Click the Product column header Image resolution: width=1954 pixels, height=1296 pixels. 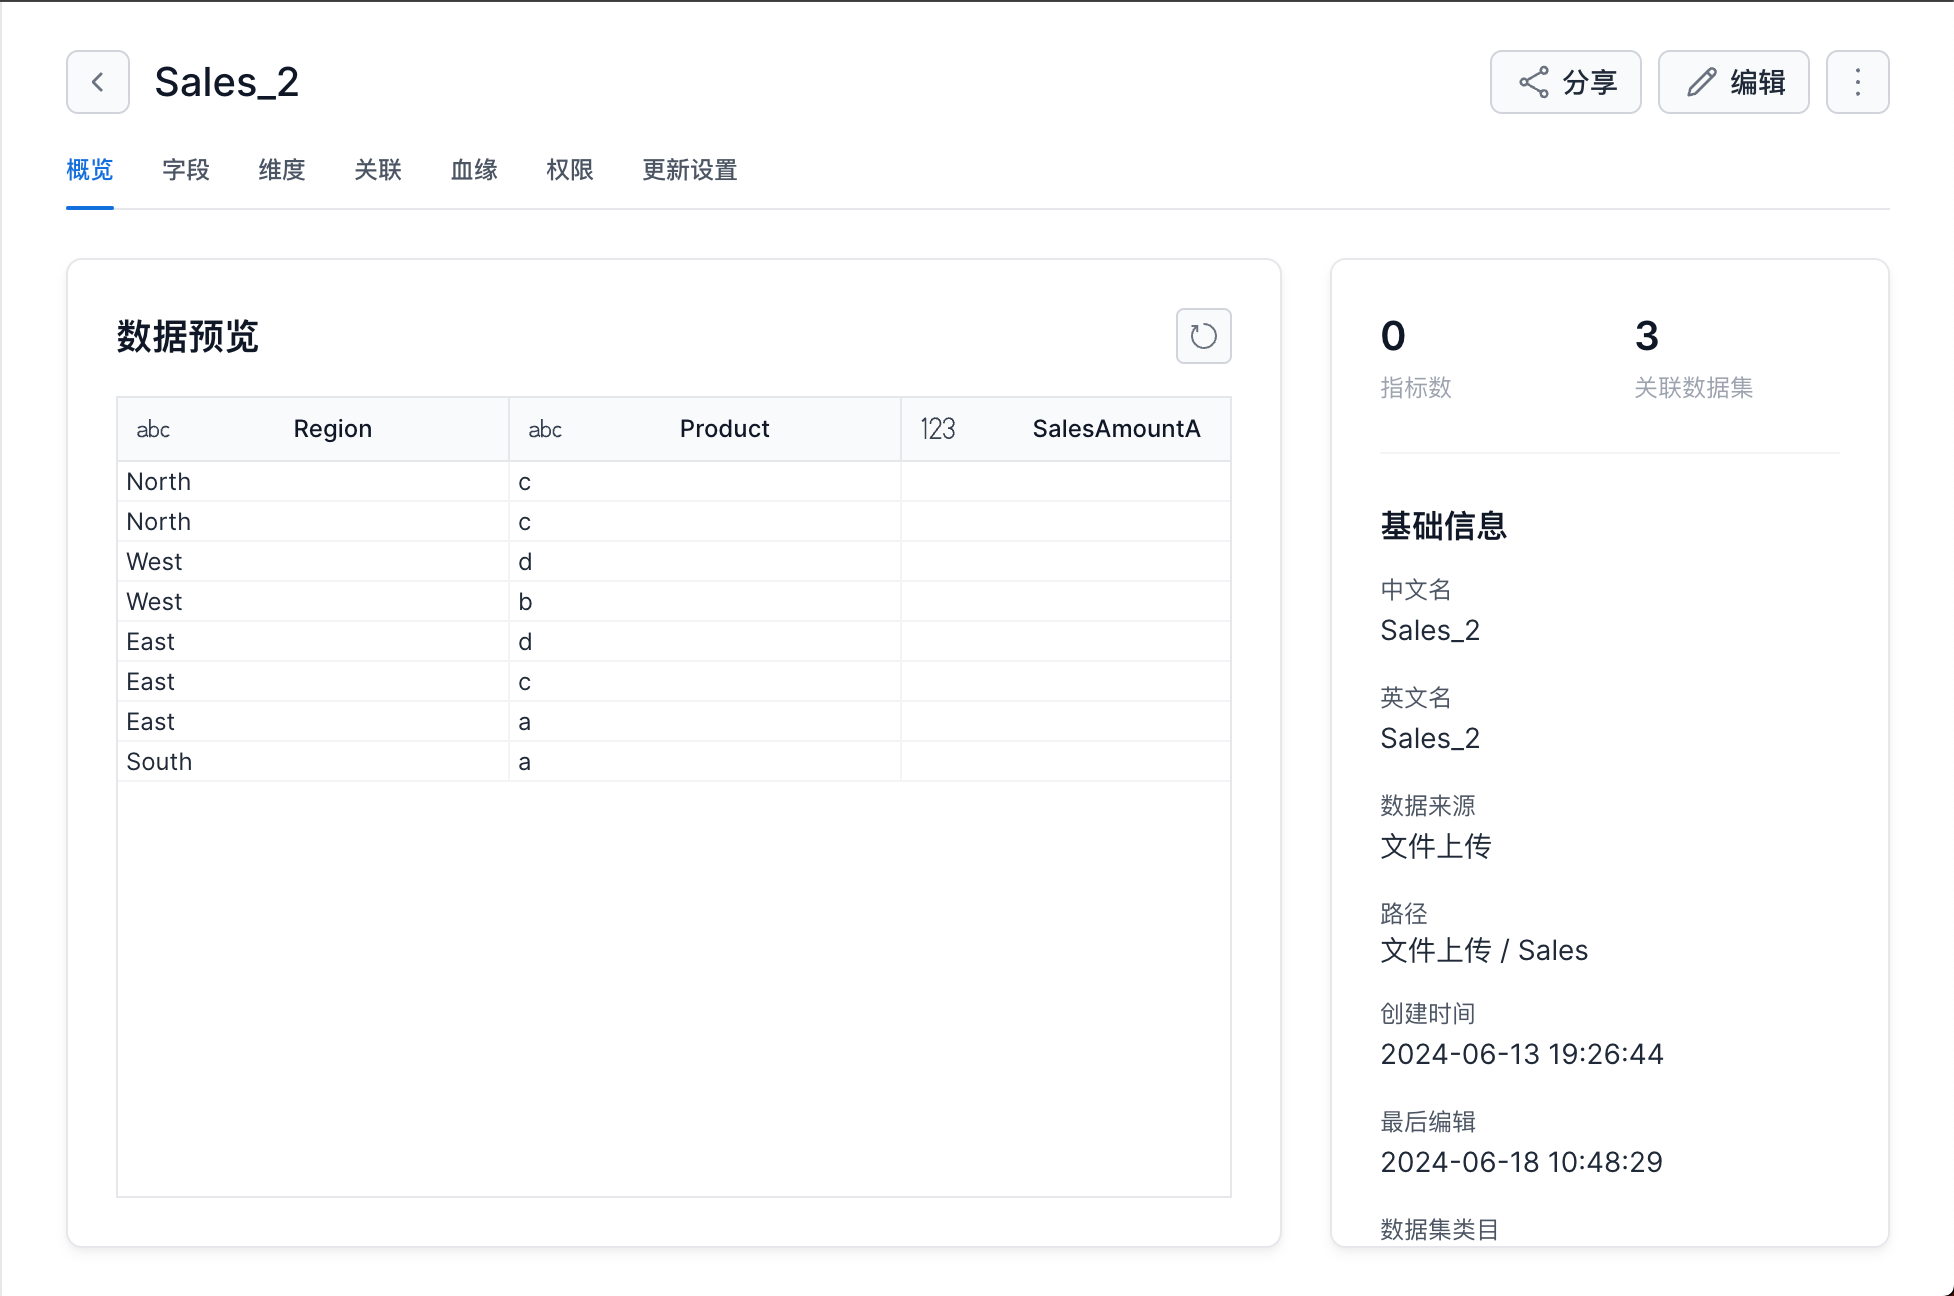[x=724, y=429]
